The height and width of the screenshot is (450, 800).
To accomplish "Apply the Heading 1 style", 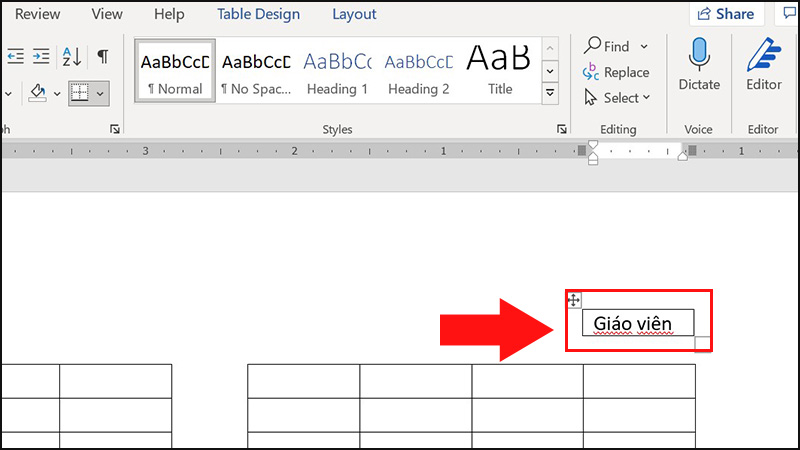I will (337, 70).
